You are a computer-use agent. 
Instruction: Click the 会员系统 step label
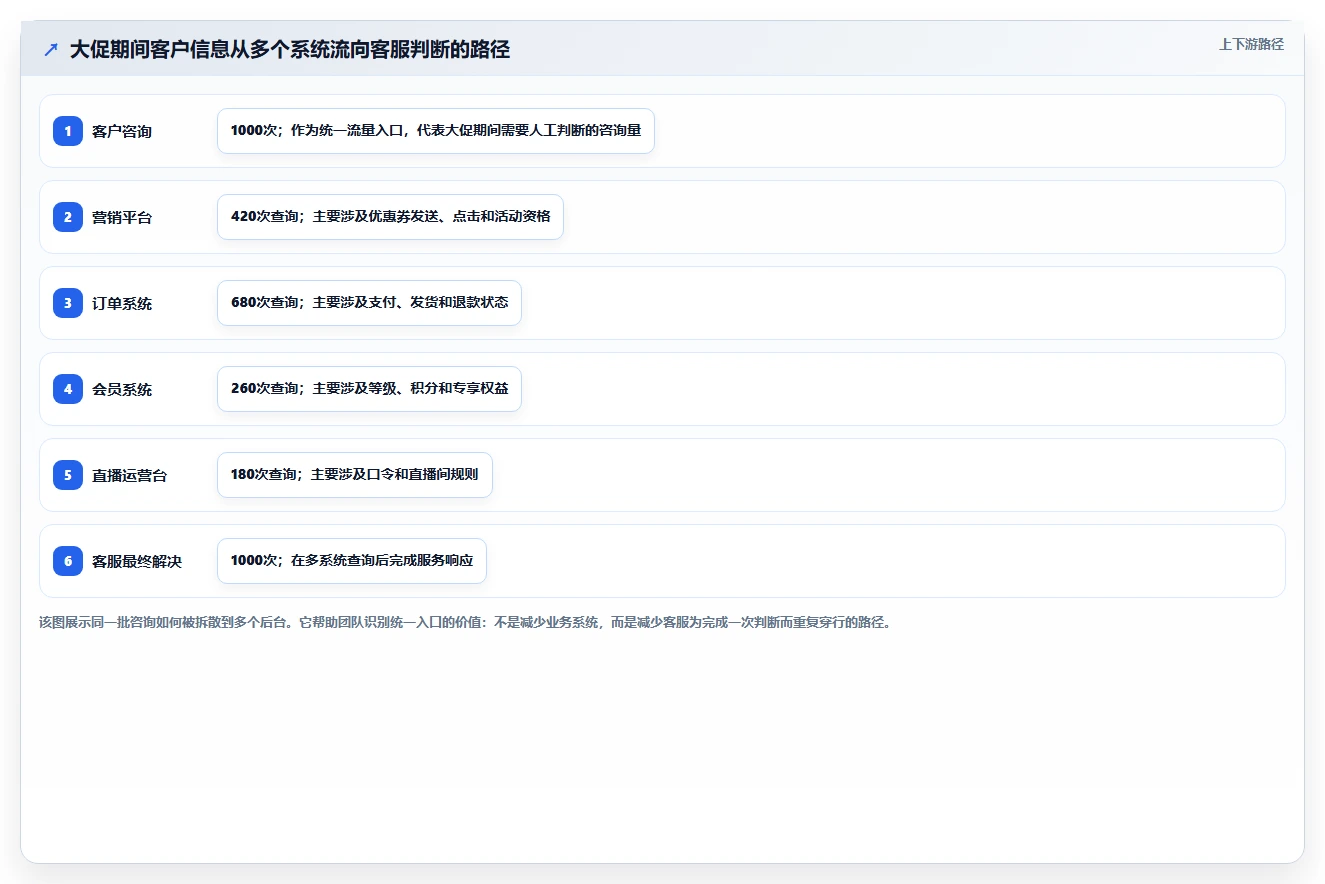point(122,389)
